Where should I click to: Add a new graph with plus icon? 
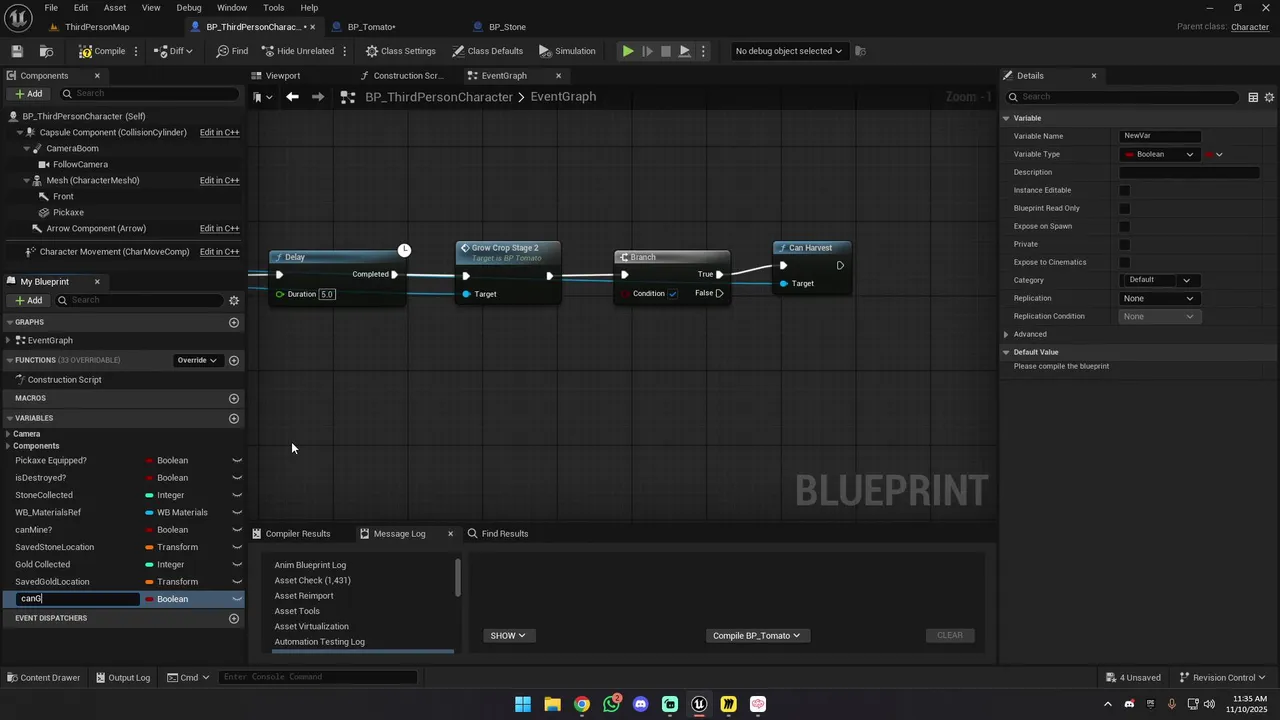[x=234, y=323]
